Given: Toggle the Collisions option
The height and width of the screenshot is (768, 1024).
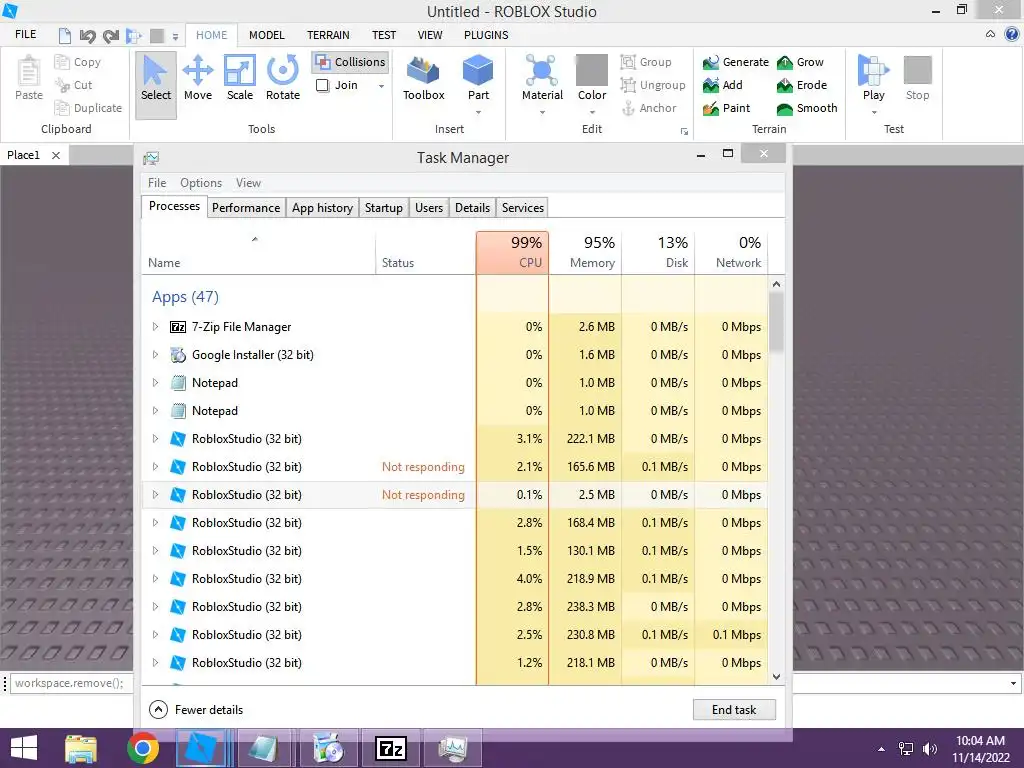Looking at the screenshot, I should point(350,62).
